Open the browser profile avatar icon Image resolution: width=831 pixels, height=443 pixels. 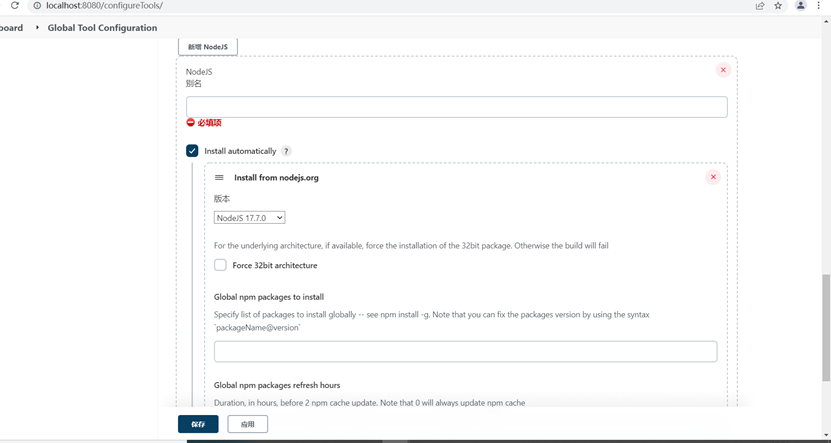tap(801, 6)
